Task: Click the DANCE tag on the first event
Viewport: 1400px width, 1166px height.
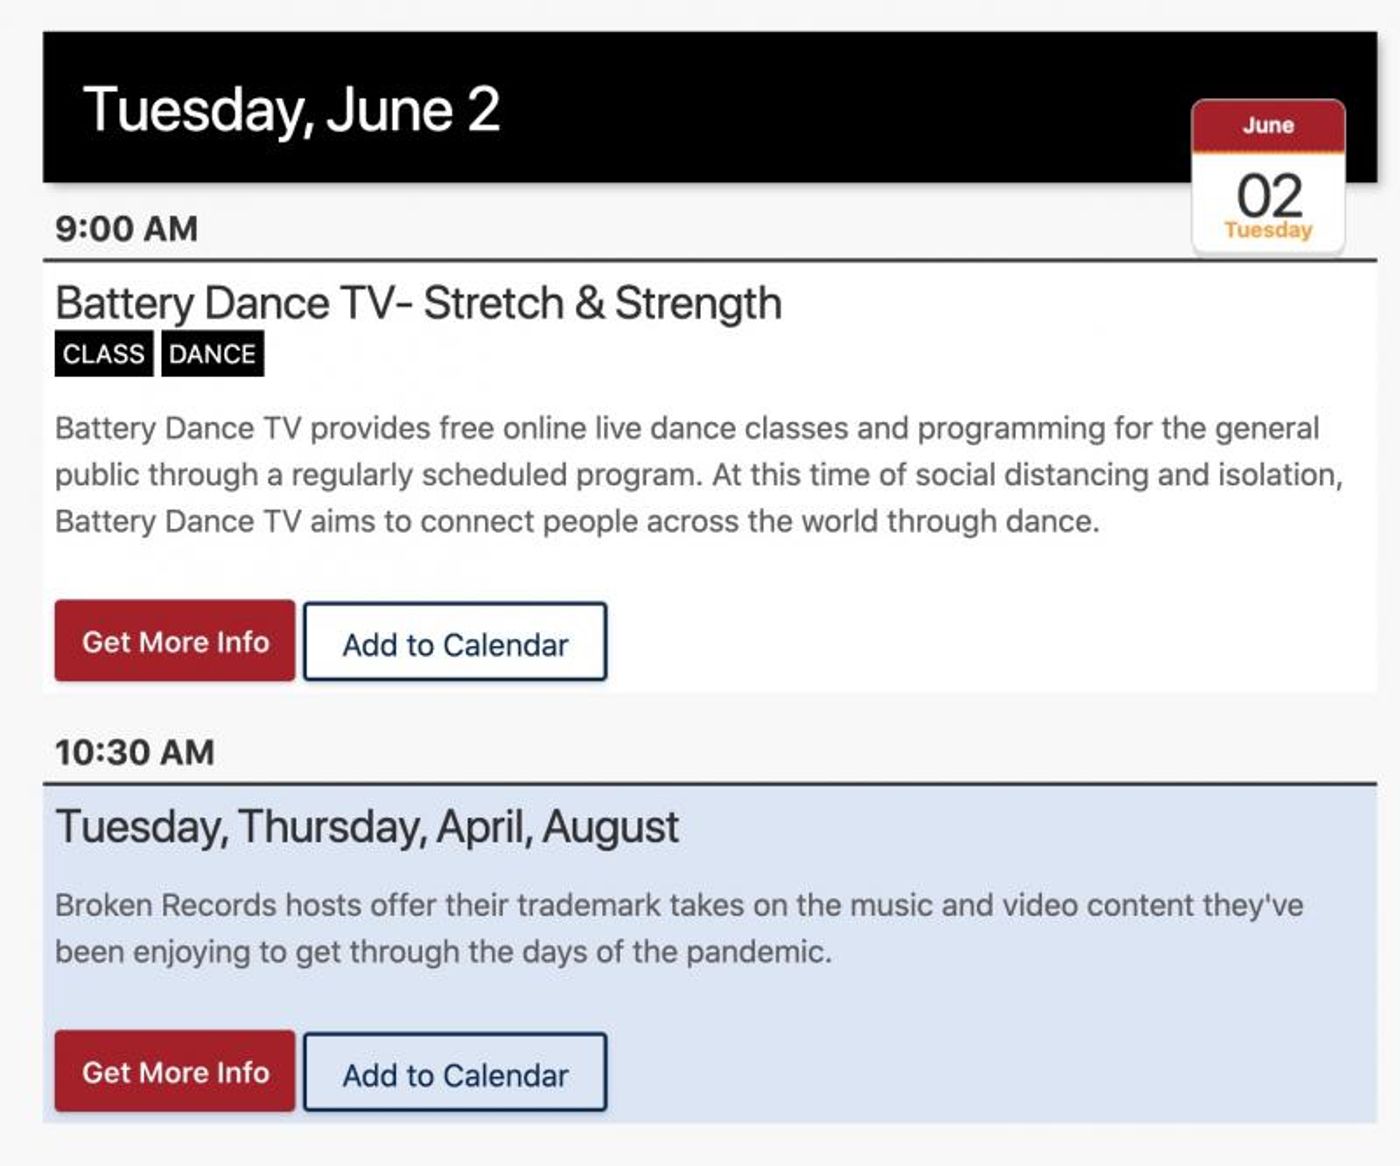Action: pyautogui.click(x=211, y=354)
